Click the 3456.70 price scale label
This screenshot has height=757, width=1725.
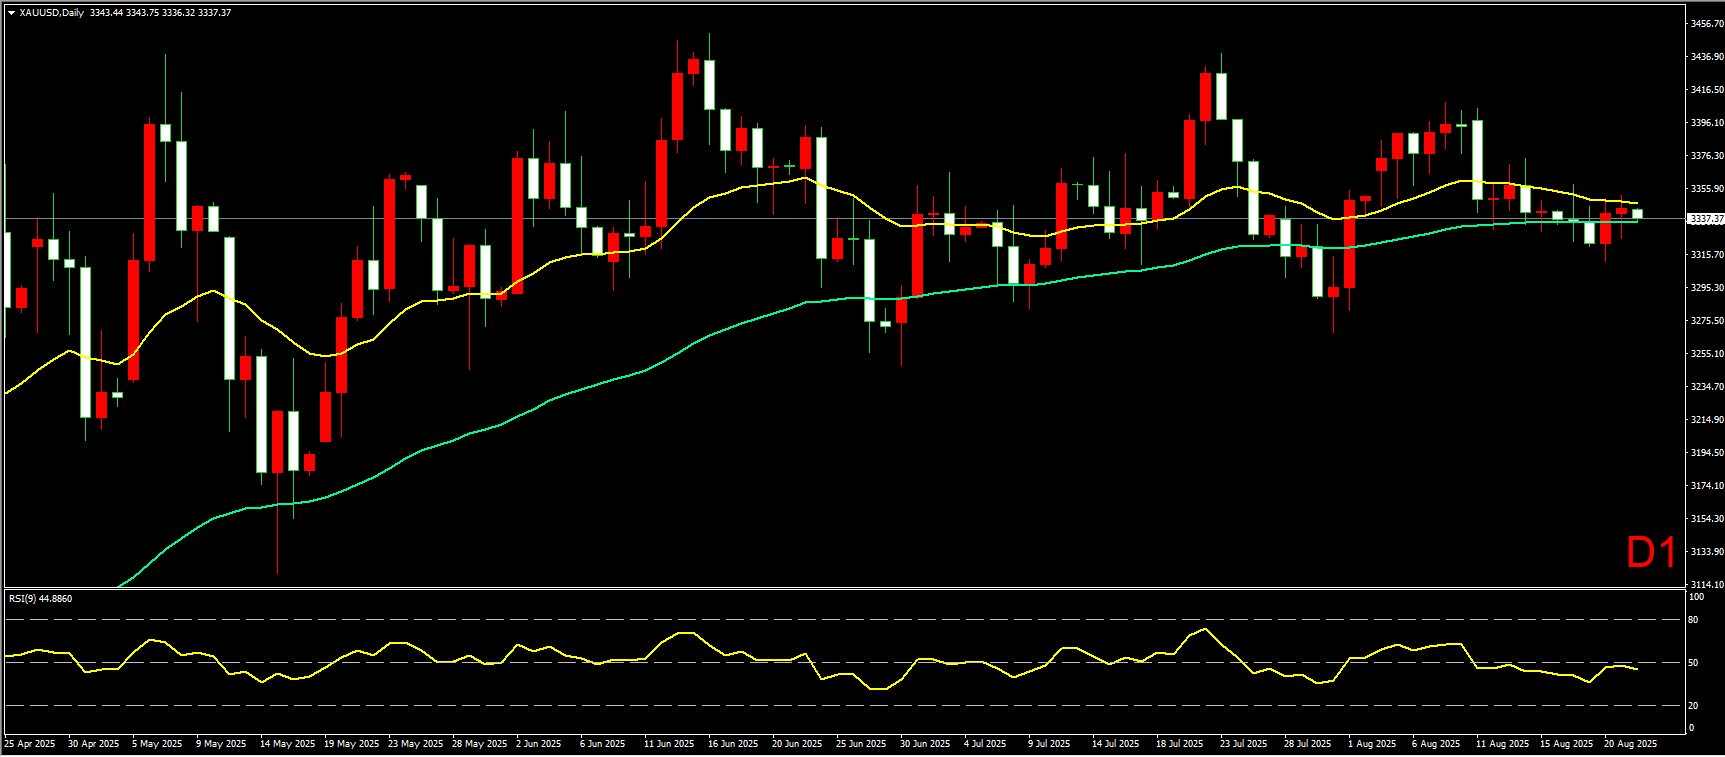coord(1706,23)
